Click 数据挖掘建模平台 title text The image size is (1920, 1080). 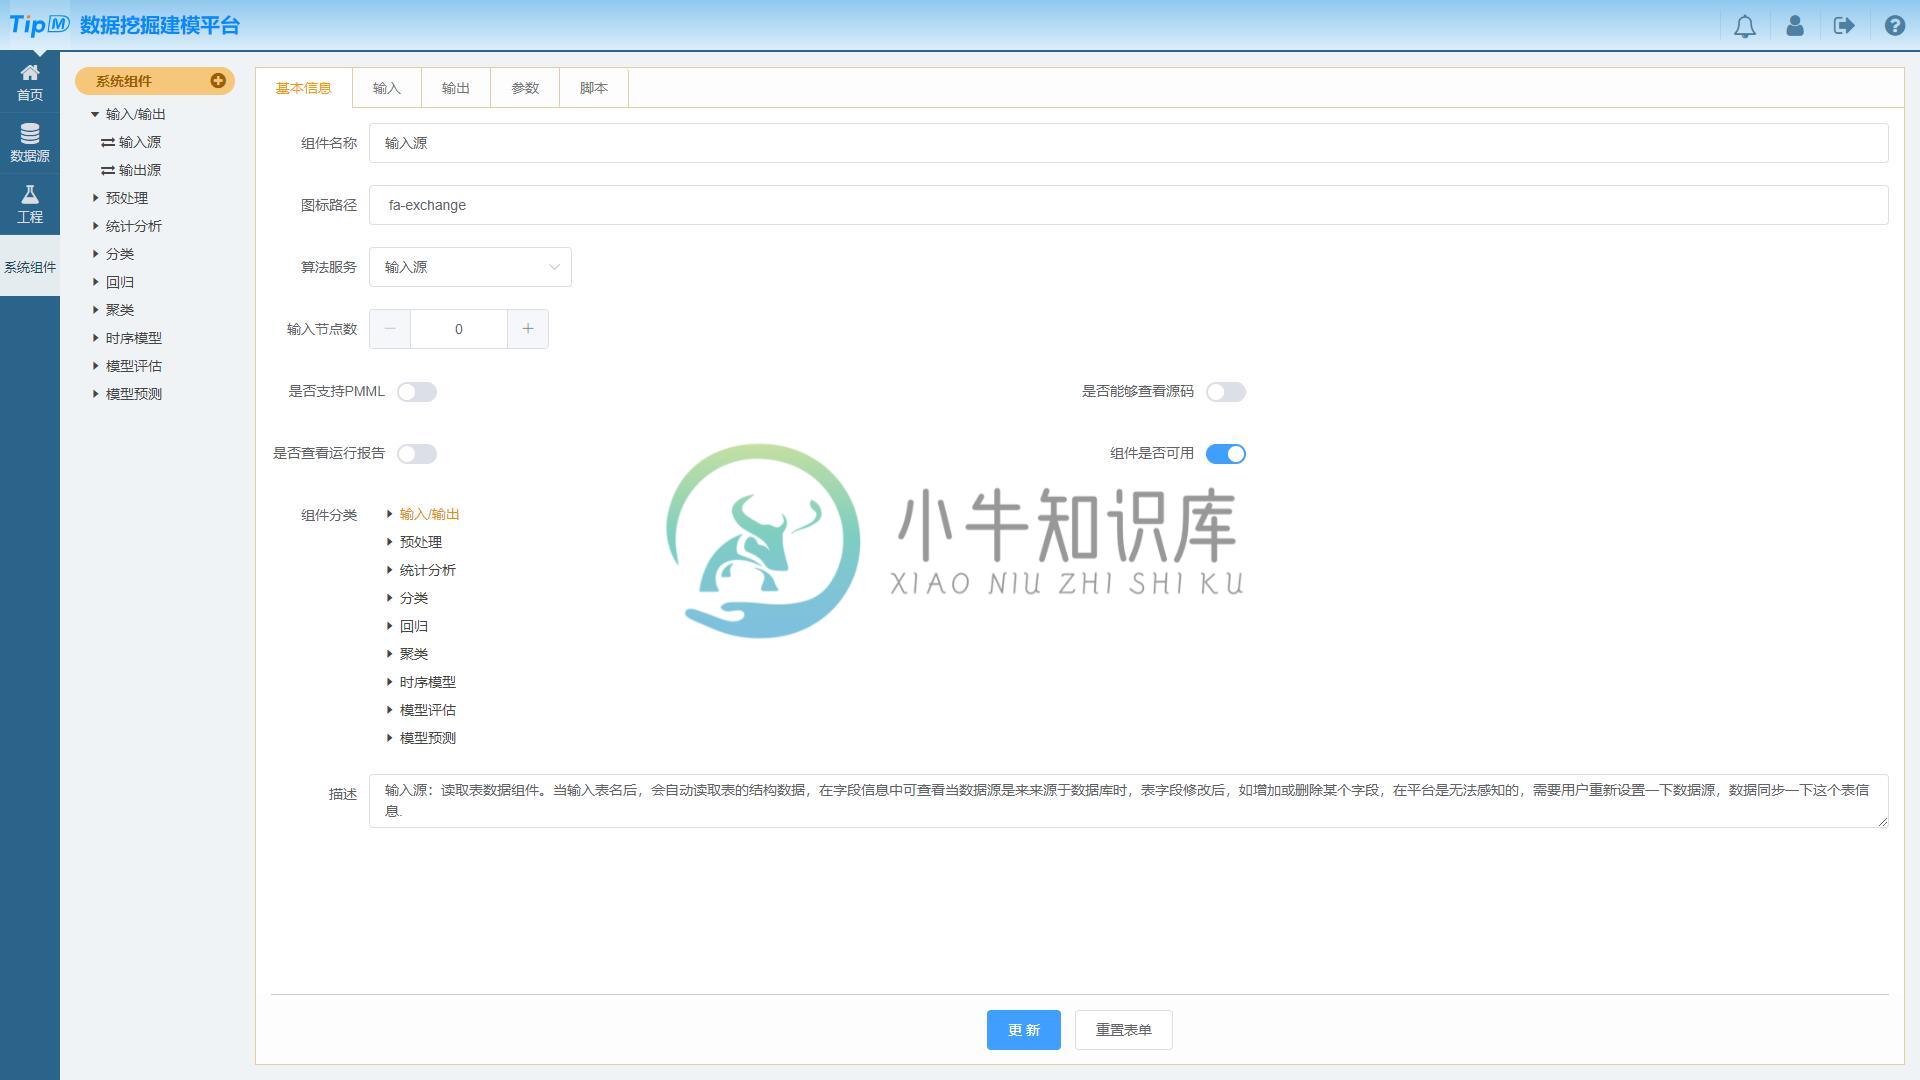[160, 25]
